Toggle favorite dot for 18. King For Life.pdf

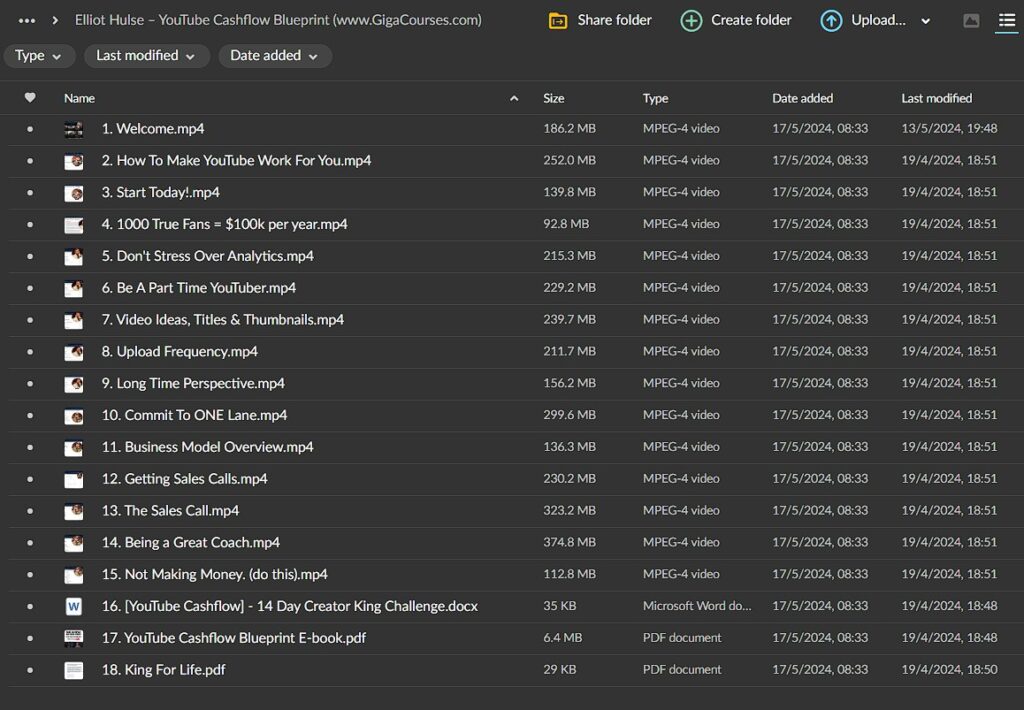[30, 670]
